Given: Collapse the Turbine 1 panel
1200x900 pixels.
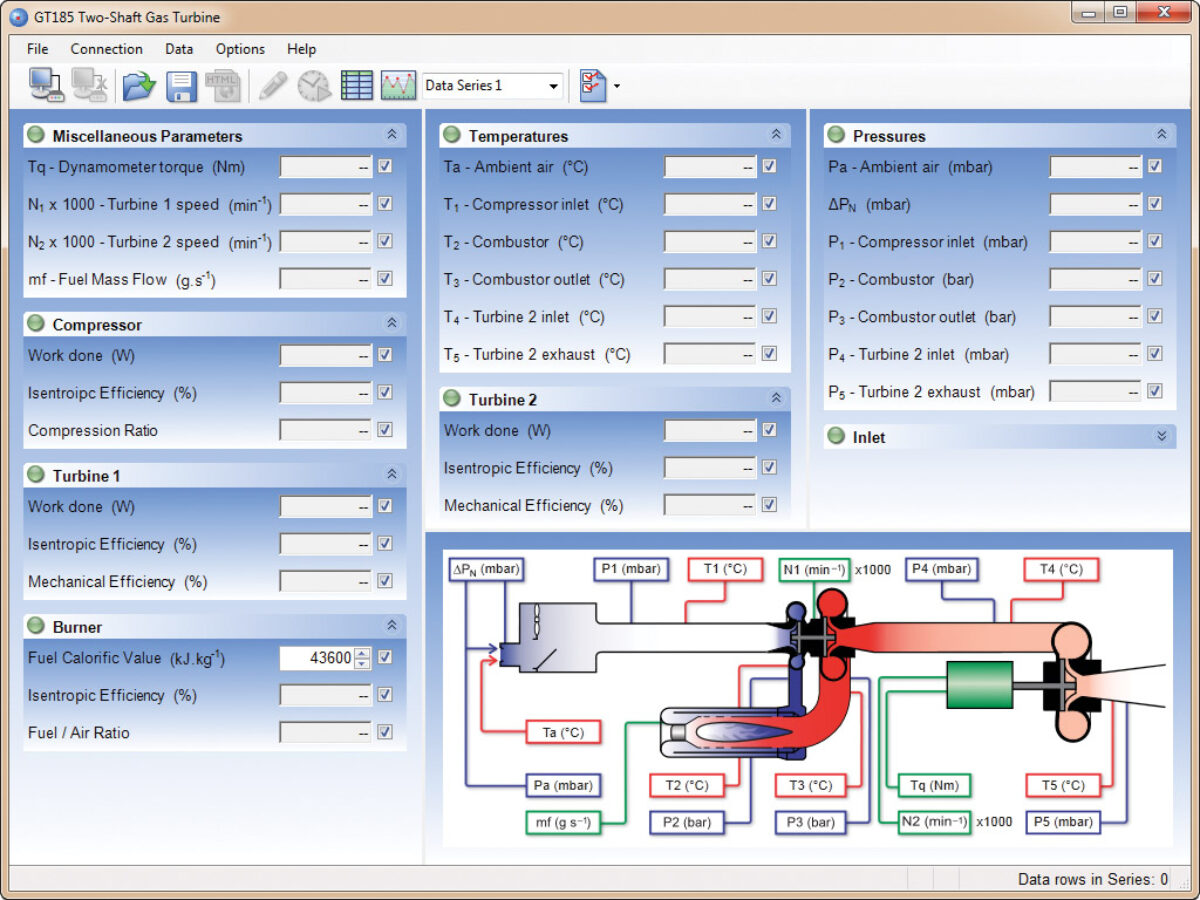Looking at the screenshot, I should [x=391, y=474].
